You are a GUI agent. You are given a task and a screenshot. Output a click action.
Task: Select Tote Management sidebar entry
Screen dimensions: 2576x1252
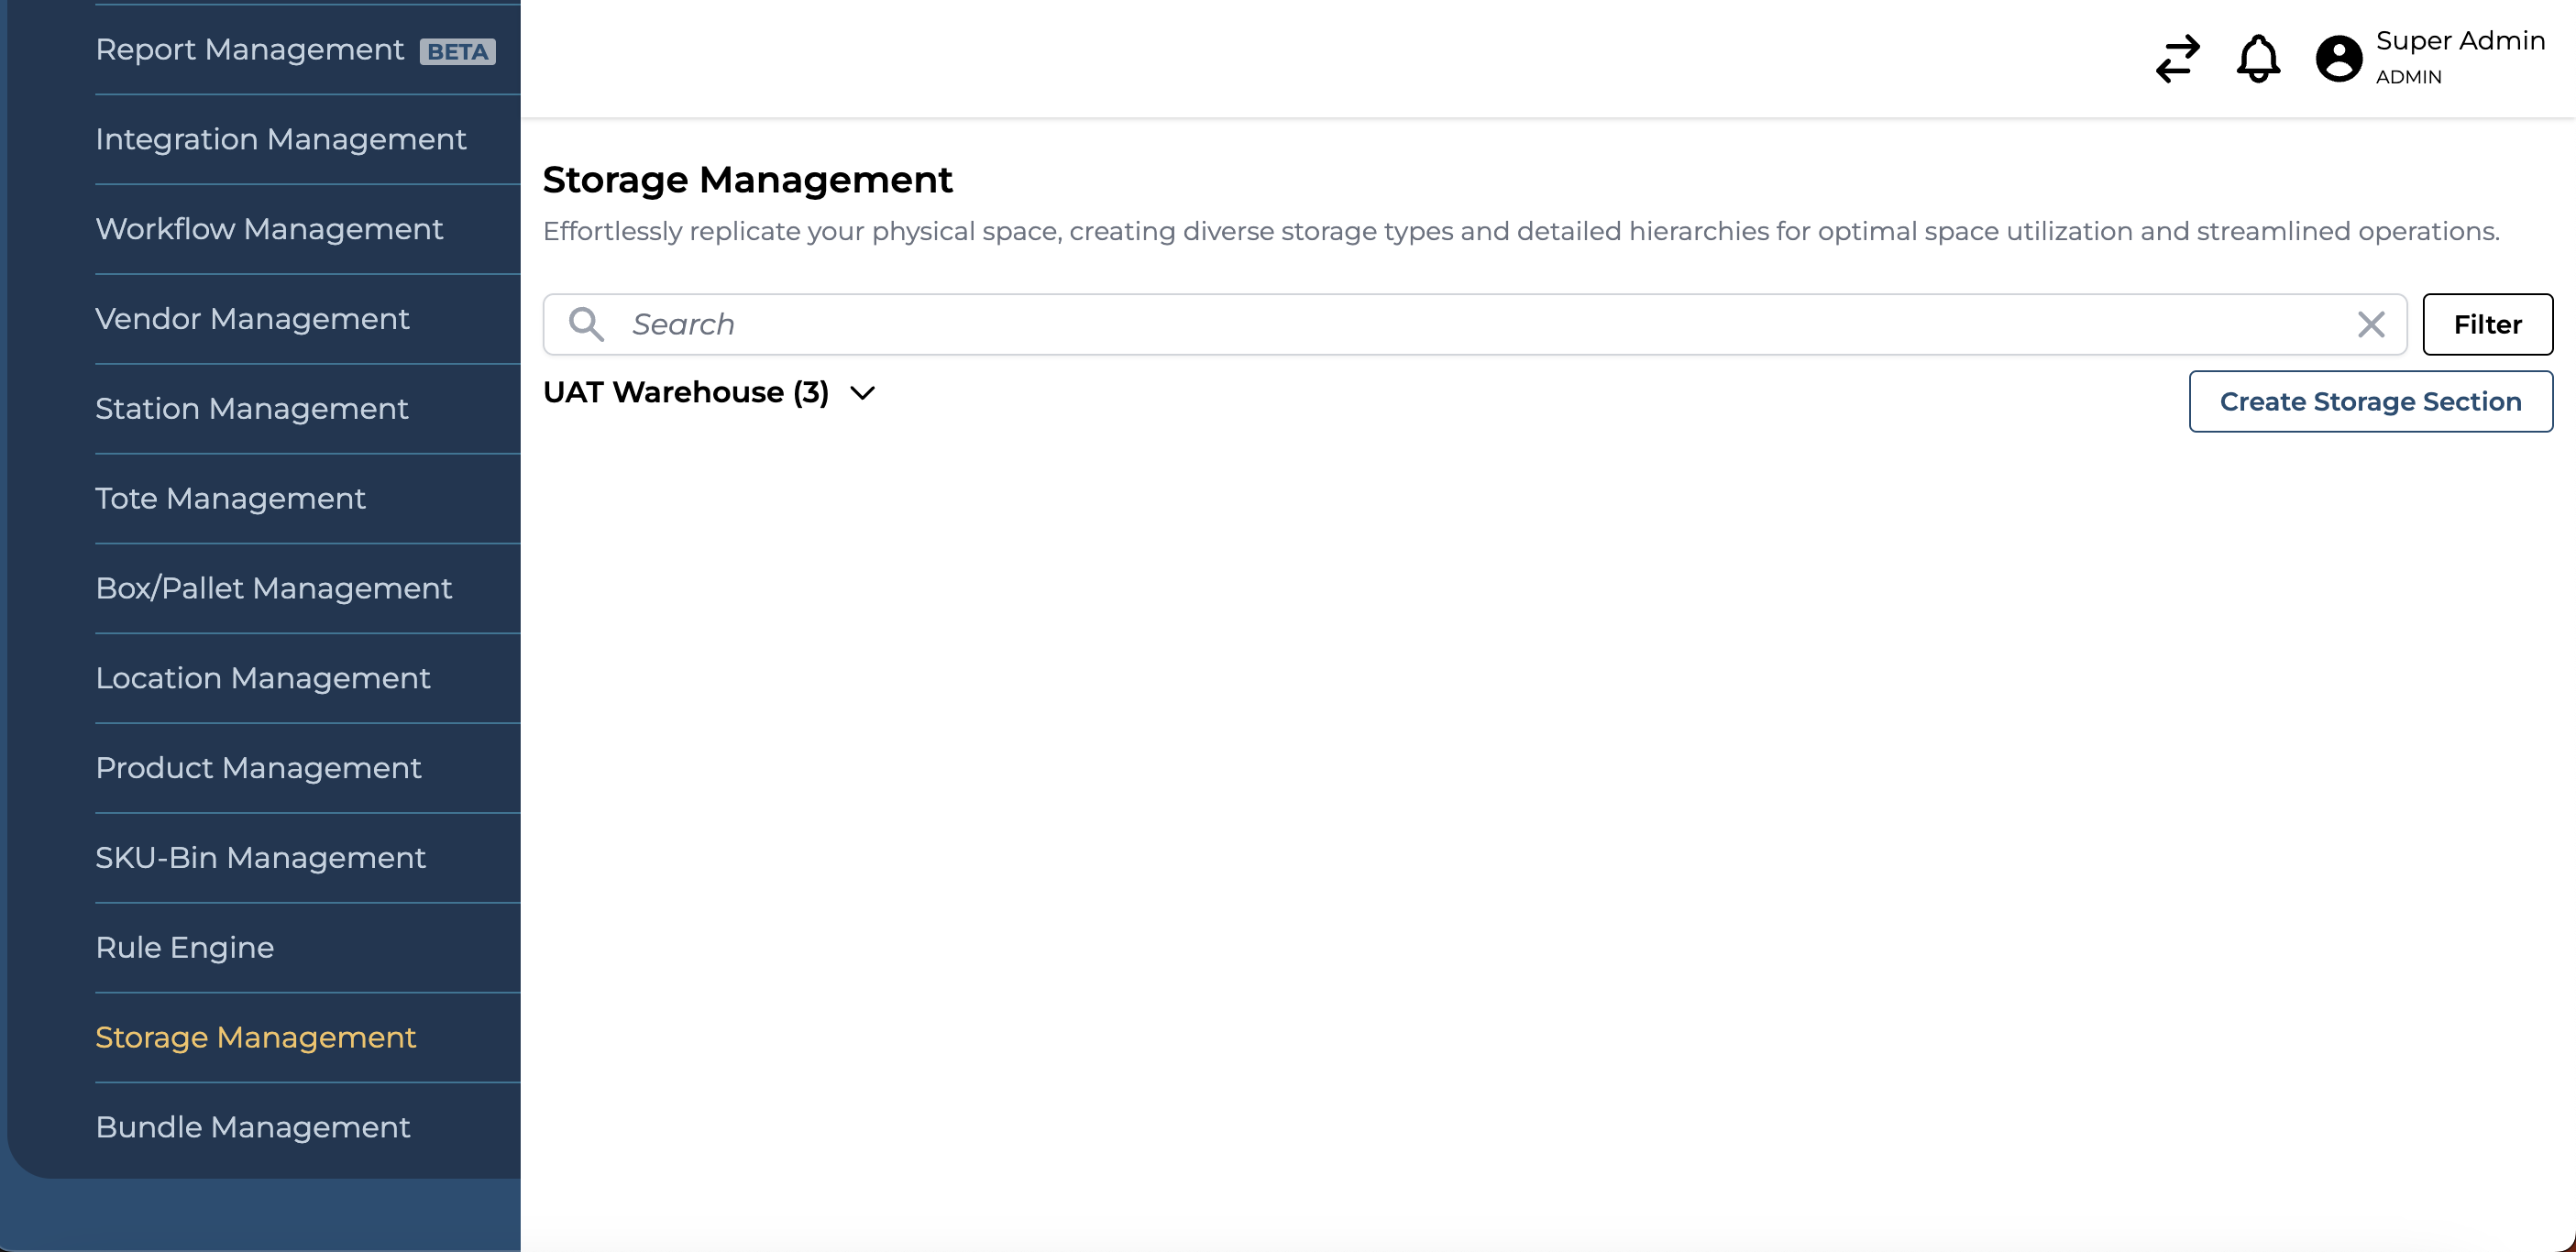230,498
